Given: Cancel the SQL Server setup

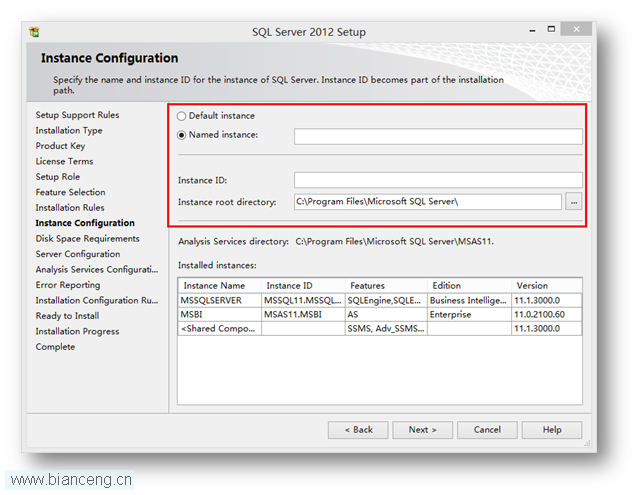Looking at the screenshot, I should [x=487, y=430].
